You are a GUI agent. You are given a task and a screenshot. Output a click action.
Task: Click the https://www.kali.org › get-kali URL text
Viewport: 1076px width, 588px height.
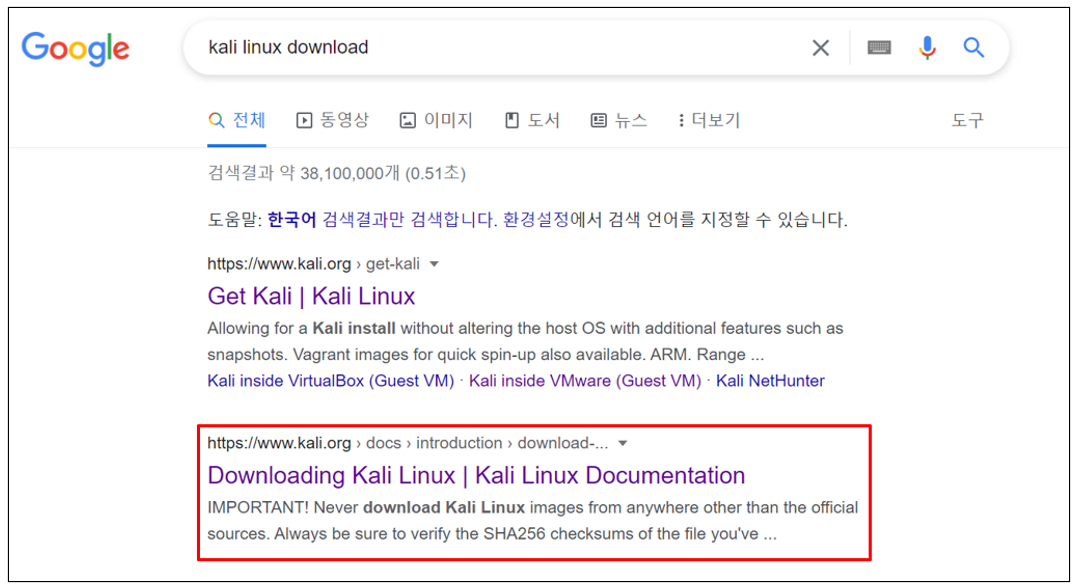[314, 264]
